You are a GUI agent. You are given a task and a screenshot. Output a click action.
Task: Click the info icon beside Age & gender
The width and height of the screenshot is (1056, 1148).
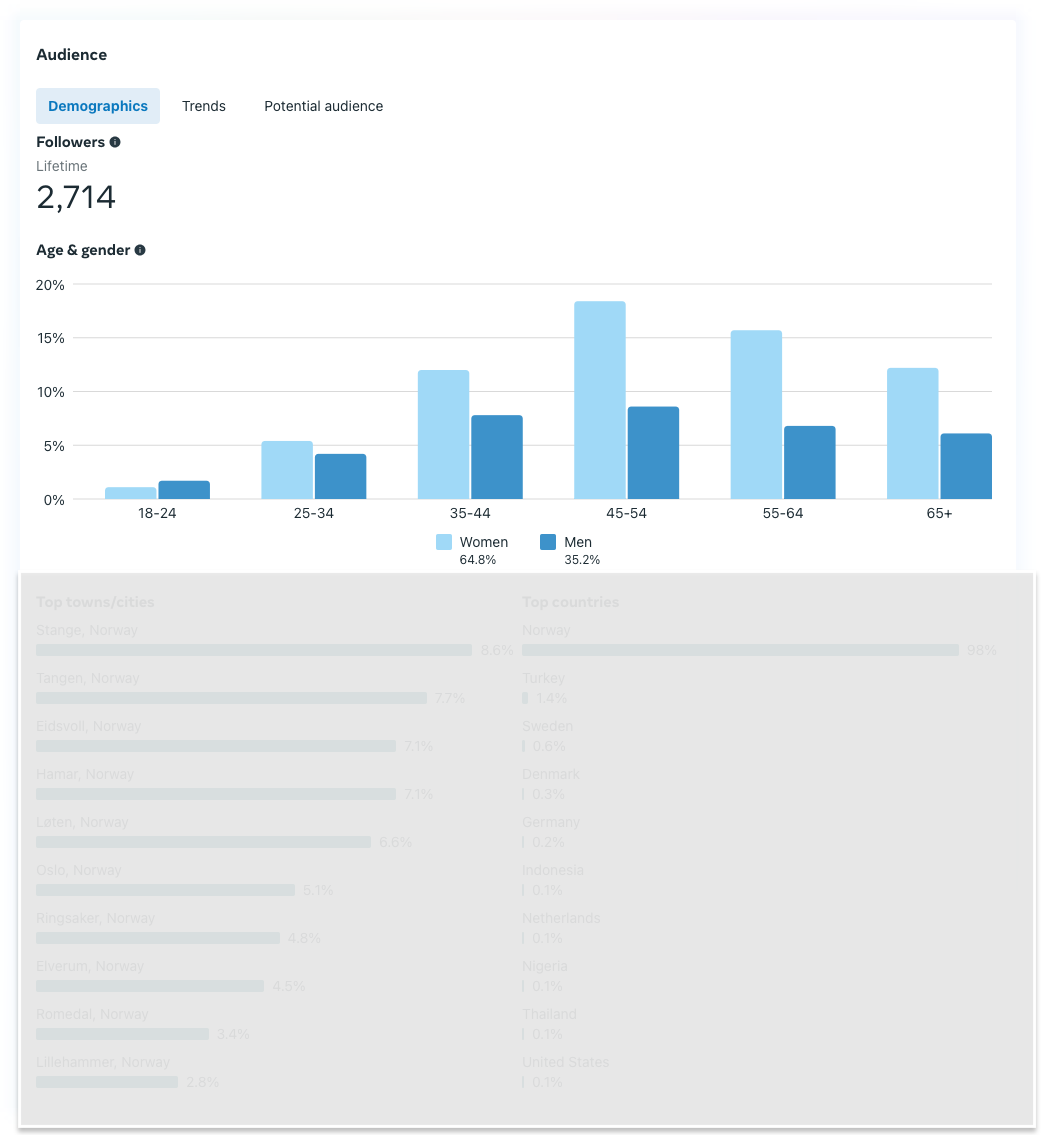tap(140, 250)
